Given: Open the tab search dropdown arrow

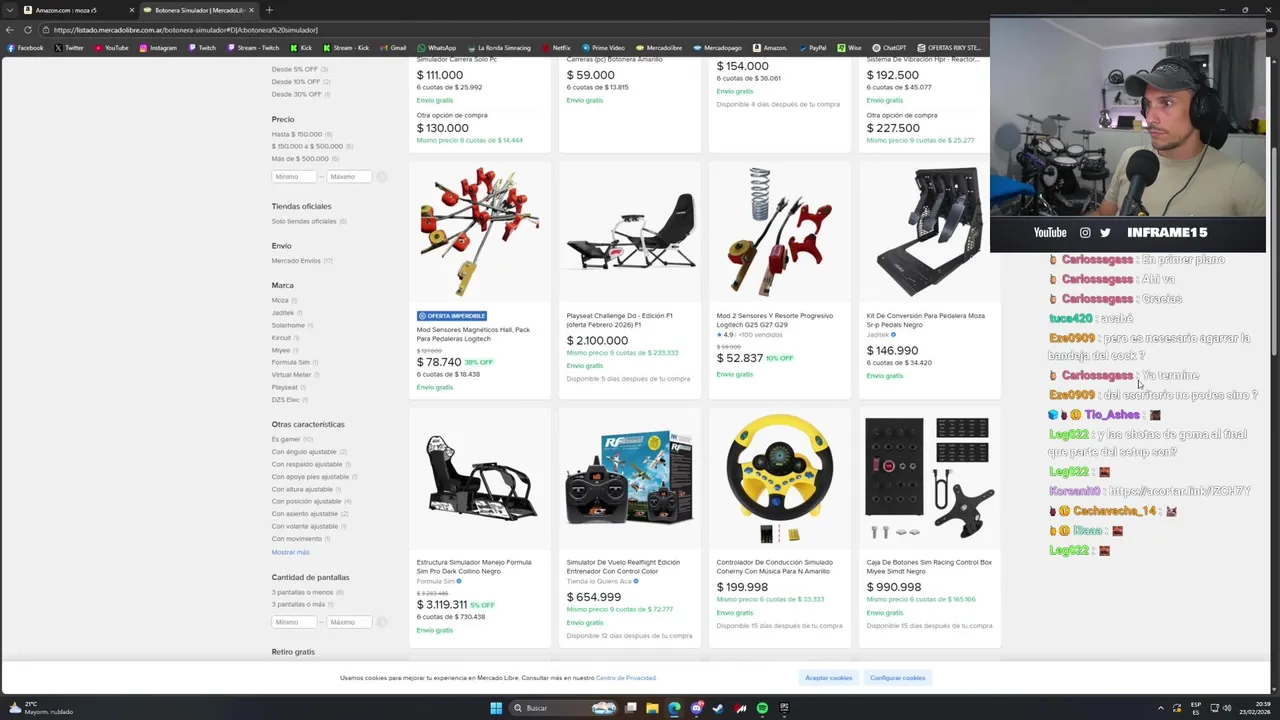Looking at the screenshot, I should (9, 10).
